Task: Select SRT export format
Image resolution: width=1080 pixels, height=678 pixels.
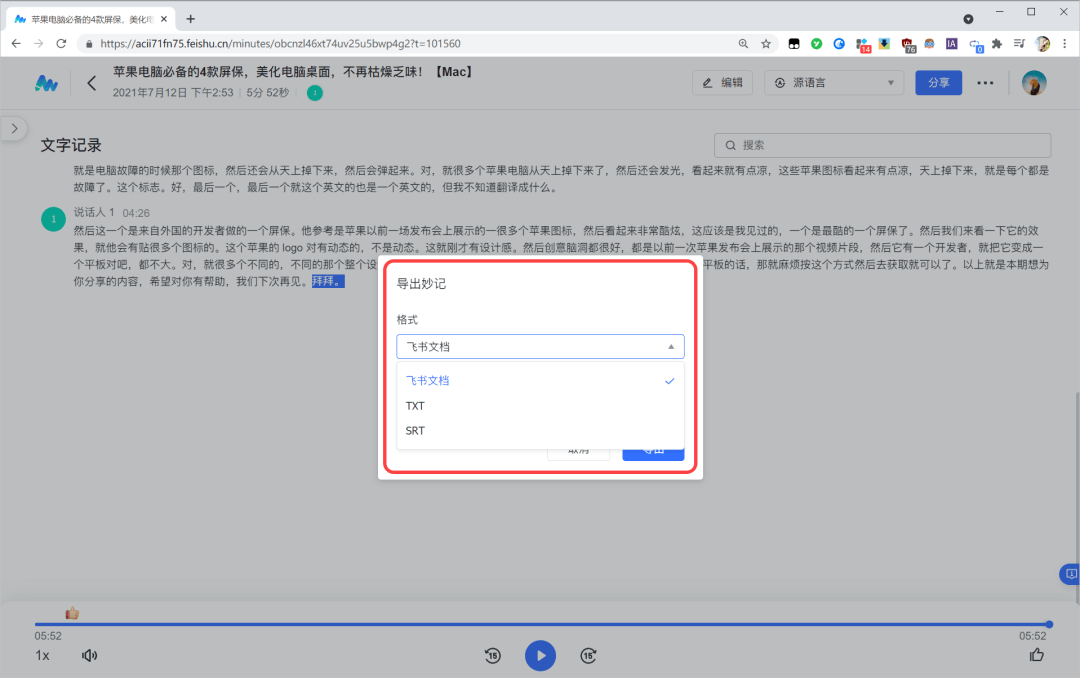Action: pyautogui.click(x=540, y=431)
